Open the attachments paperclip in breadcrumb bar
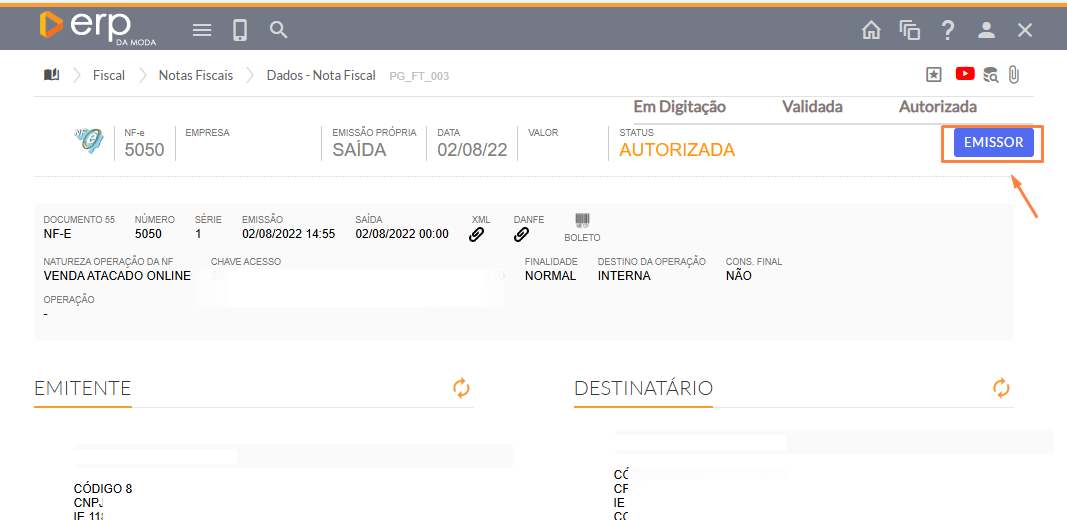This screenshot has width=1067, height=520. click(x=1013, y=74)
